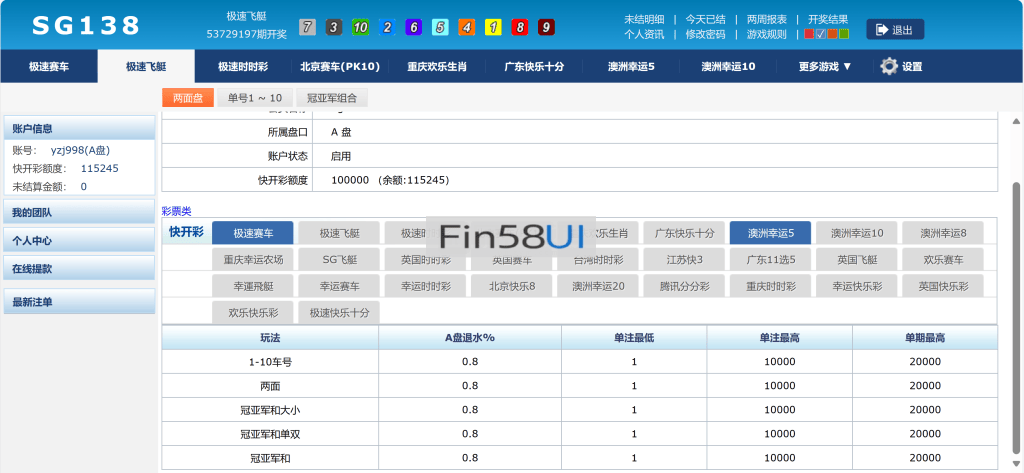Click the purple number 6 result ball

pyautogui.click(x=414, y=27)
